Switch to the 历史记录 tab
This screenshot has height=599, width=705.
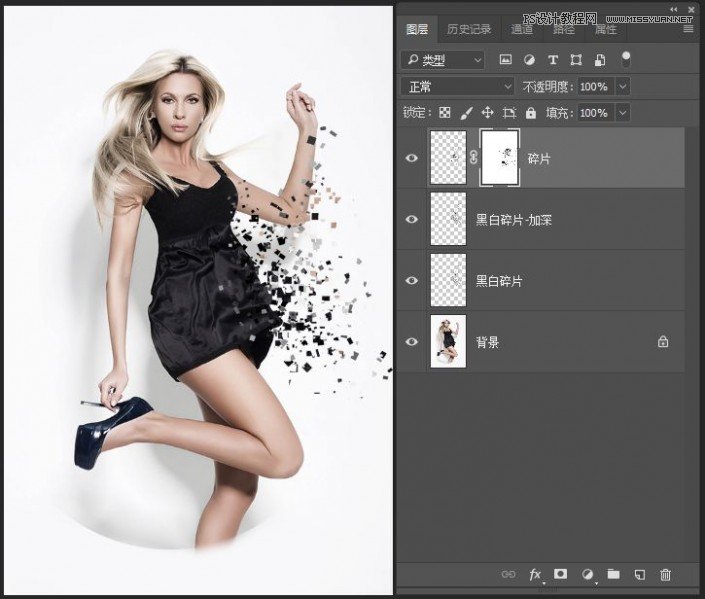pos(469,29)
